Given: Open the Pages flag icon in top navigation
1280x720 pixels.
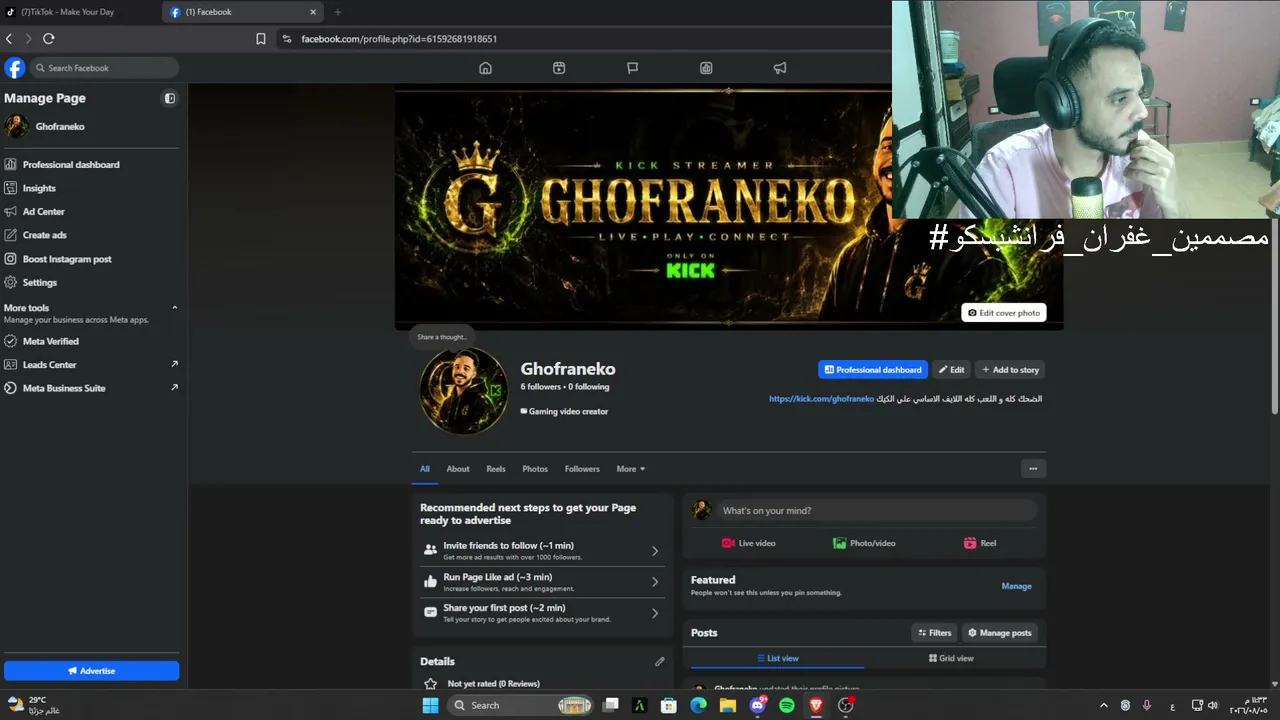Looking at the screenshot, I should tap(632, 68).
